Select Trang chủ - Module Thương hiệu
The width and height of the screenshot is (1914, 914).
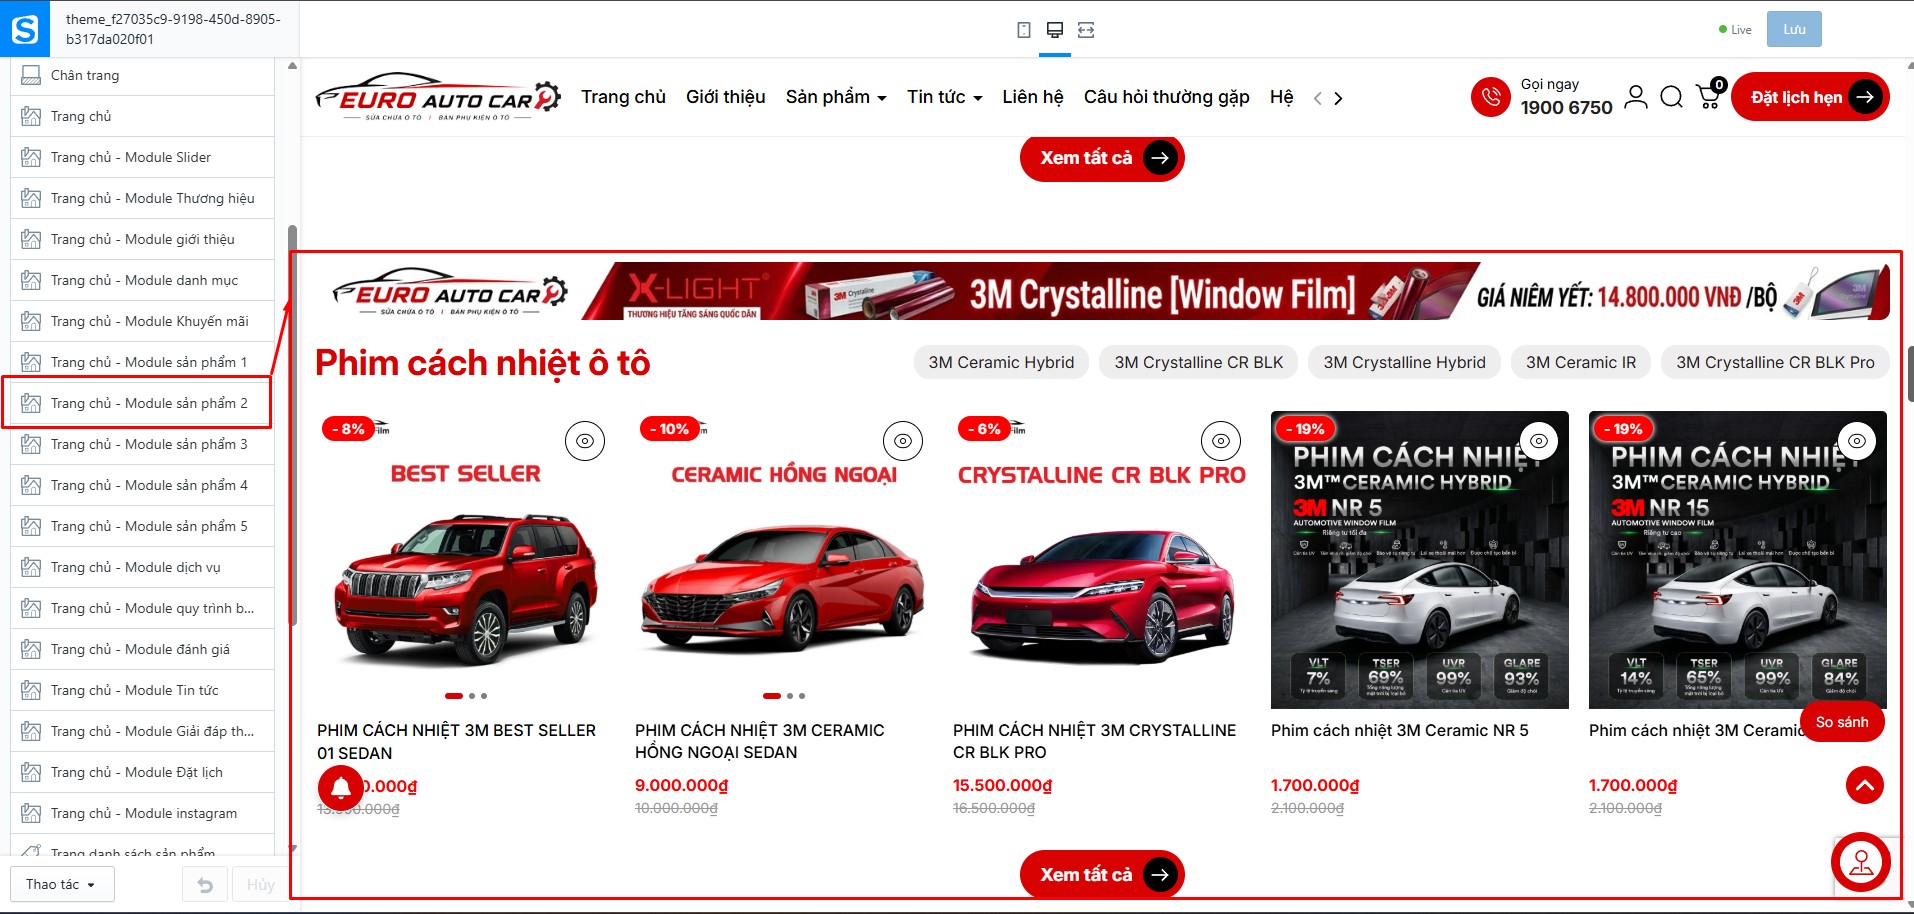[x=143, y=199]
